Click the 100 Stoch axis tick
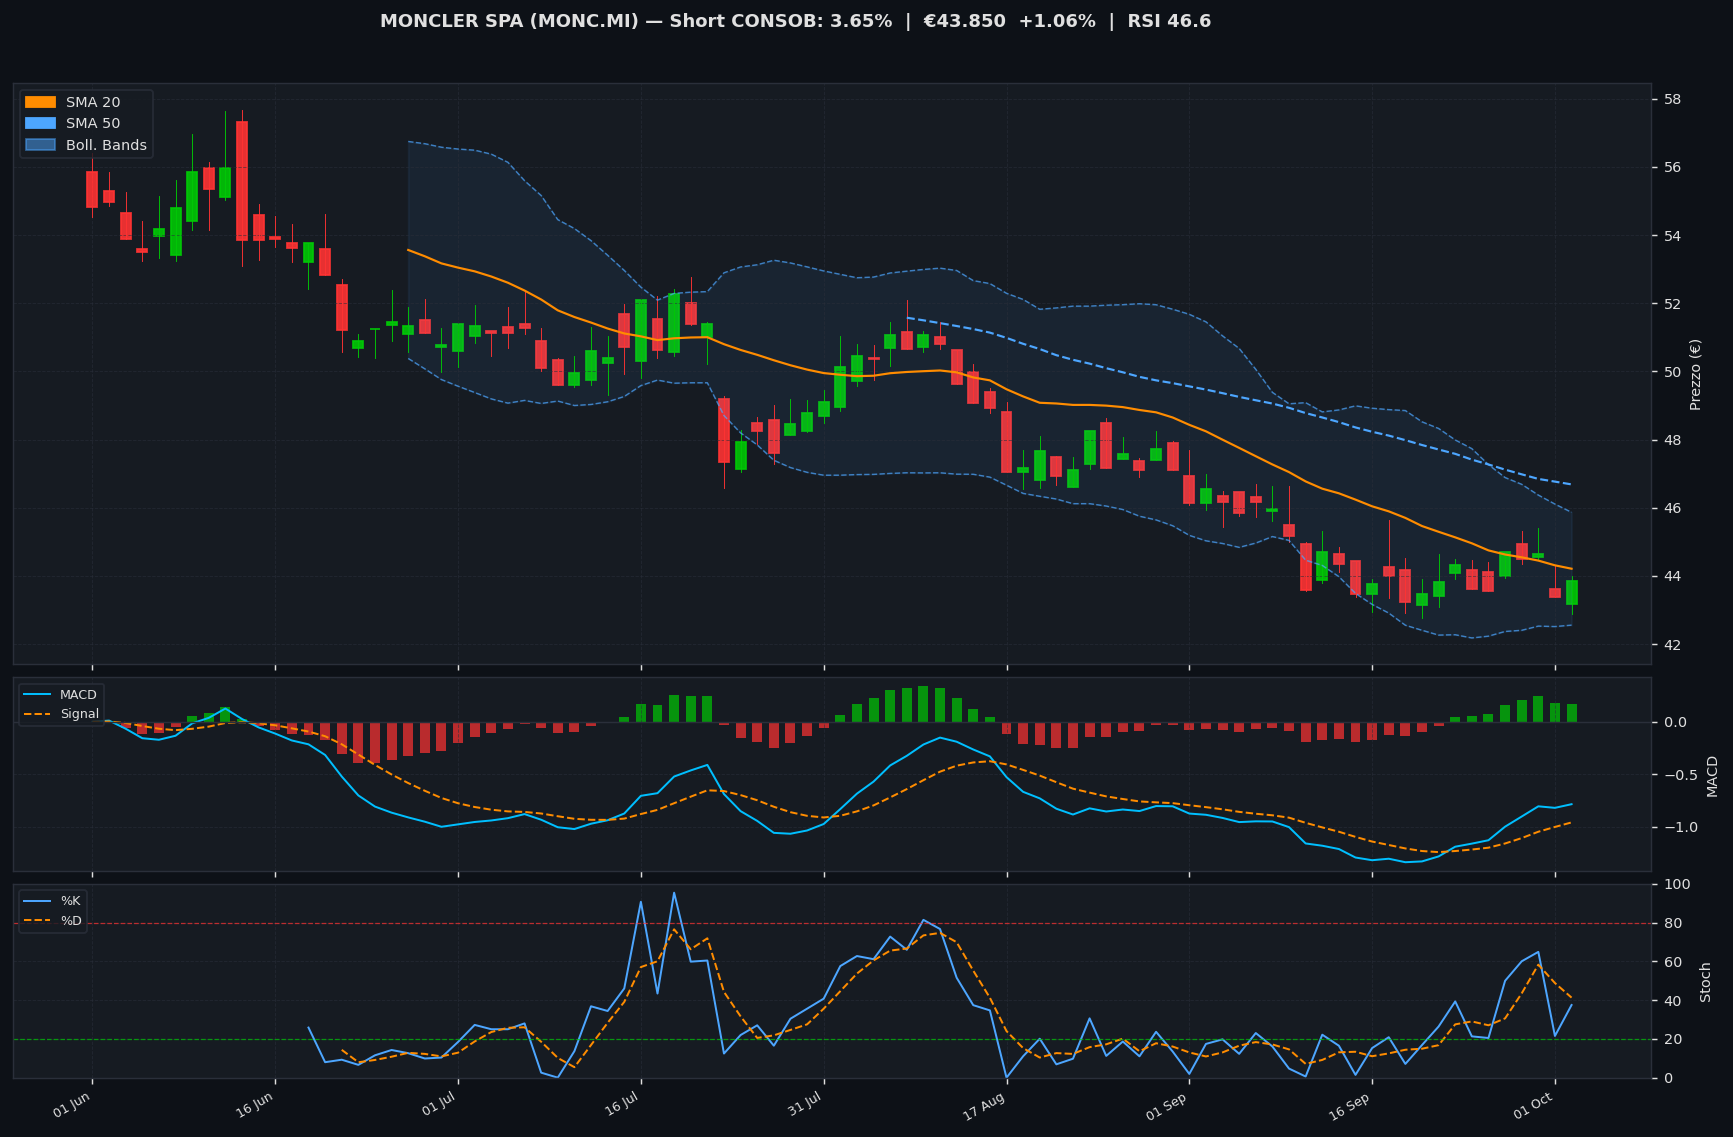1733x1137 pixels. [1677, 885]
